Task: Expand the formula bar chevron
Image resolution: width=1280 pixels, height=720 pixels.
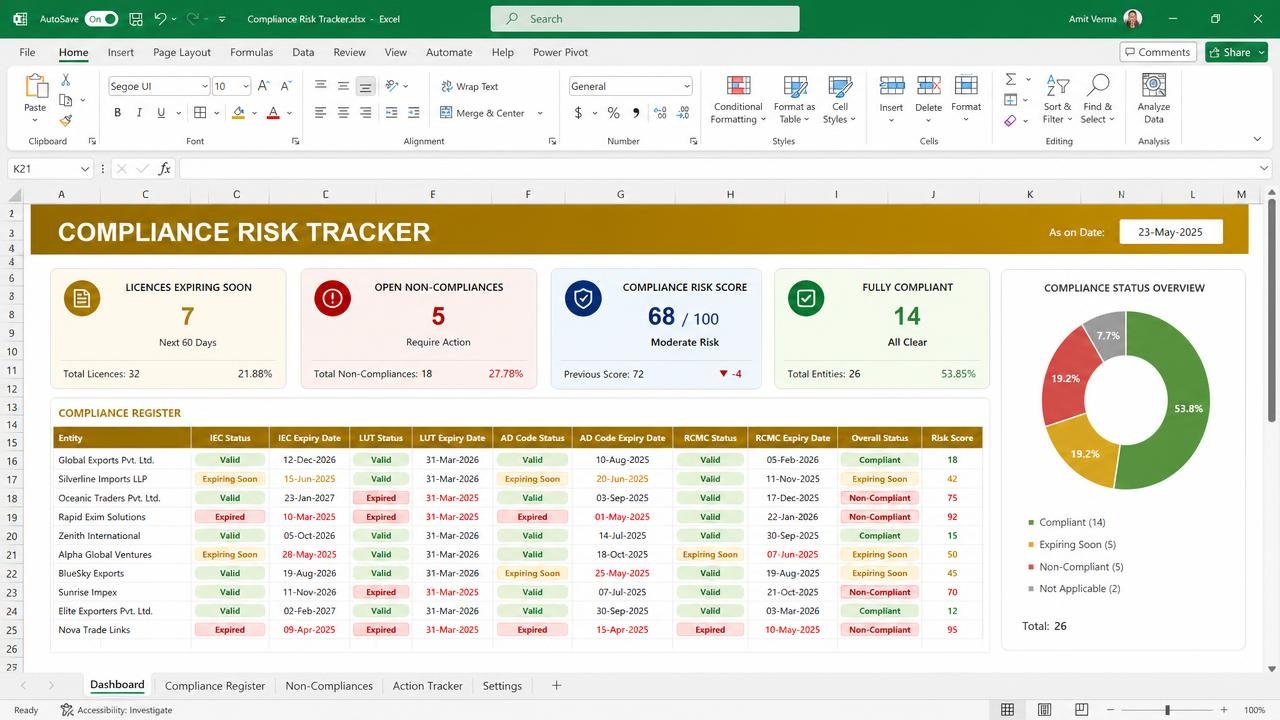Action: (x=1265, y=169)
